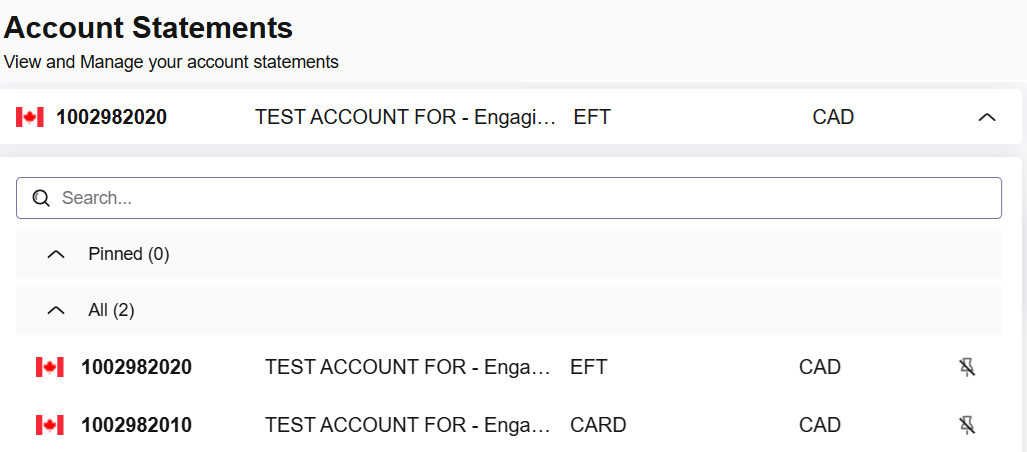Click the All (2) group label
The width and height of the screenshot is (1027, 452).
111,310
